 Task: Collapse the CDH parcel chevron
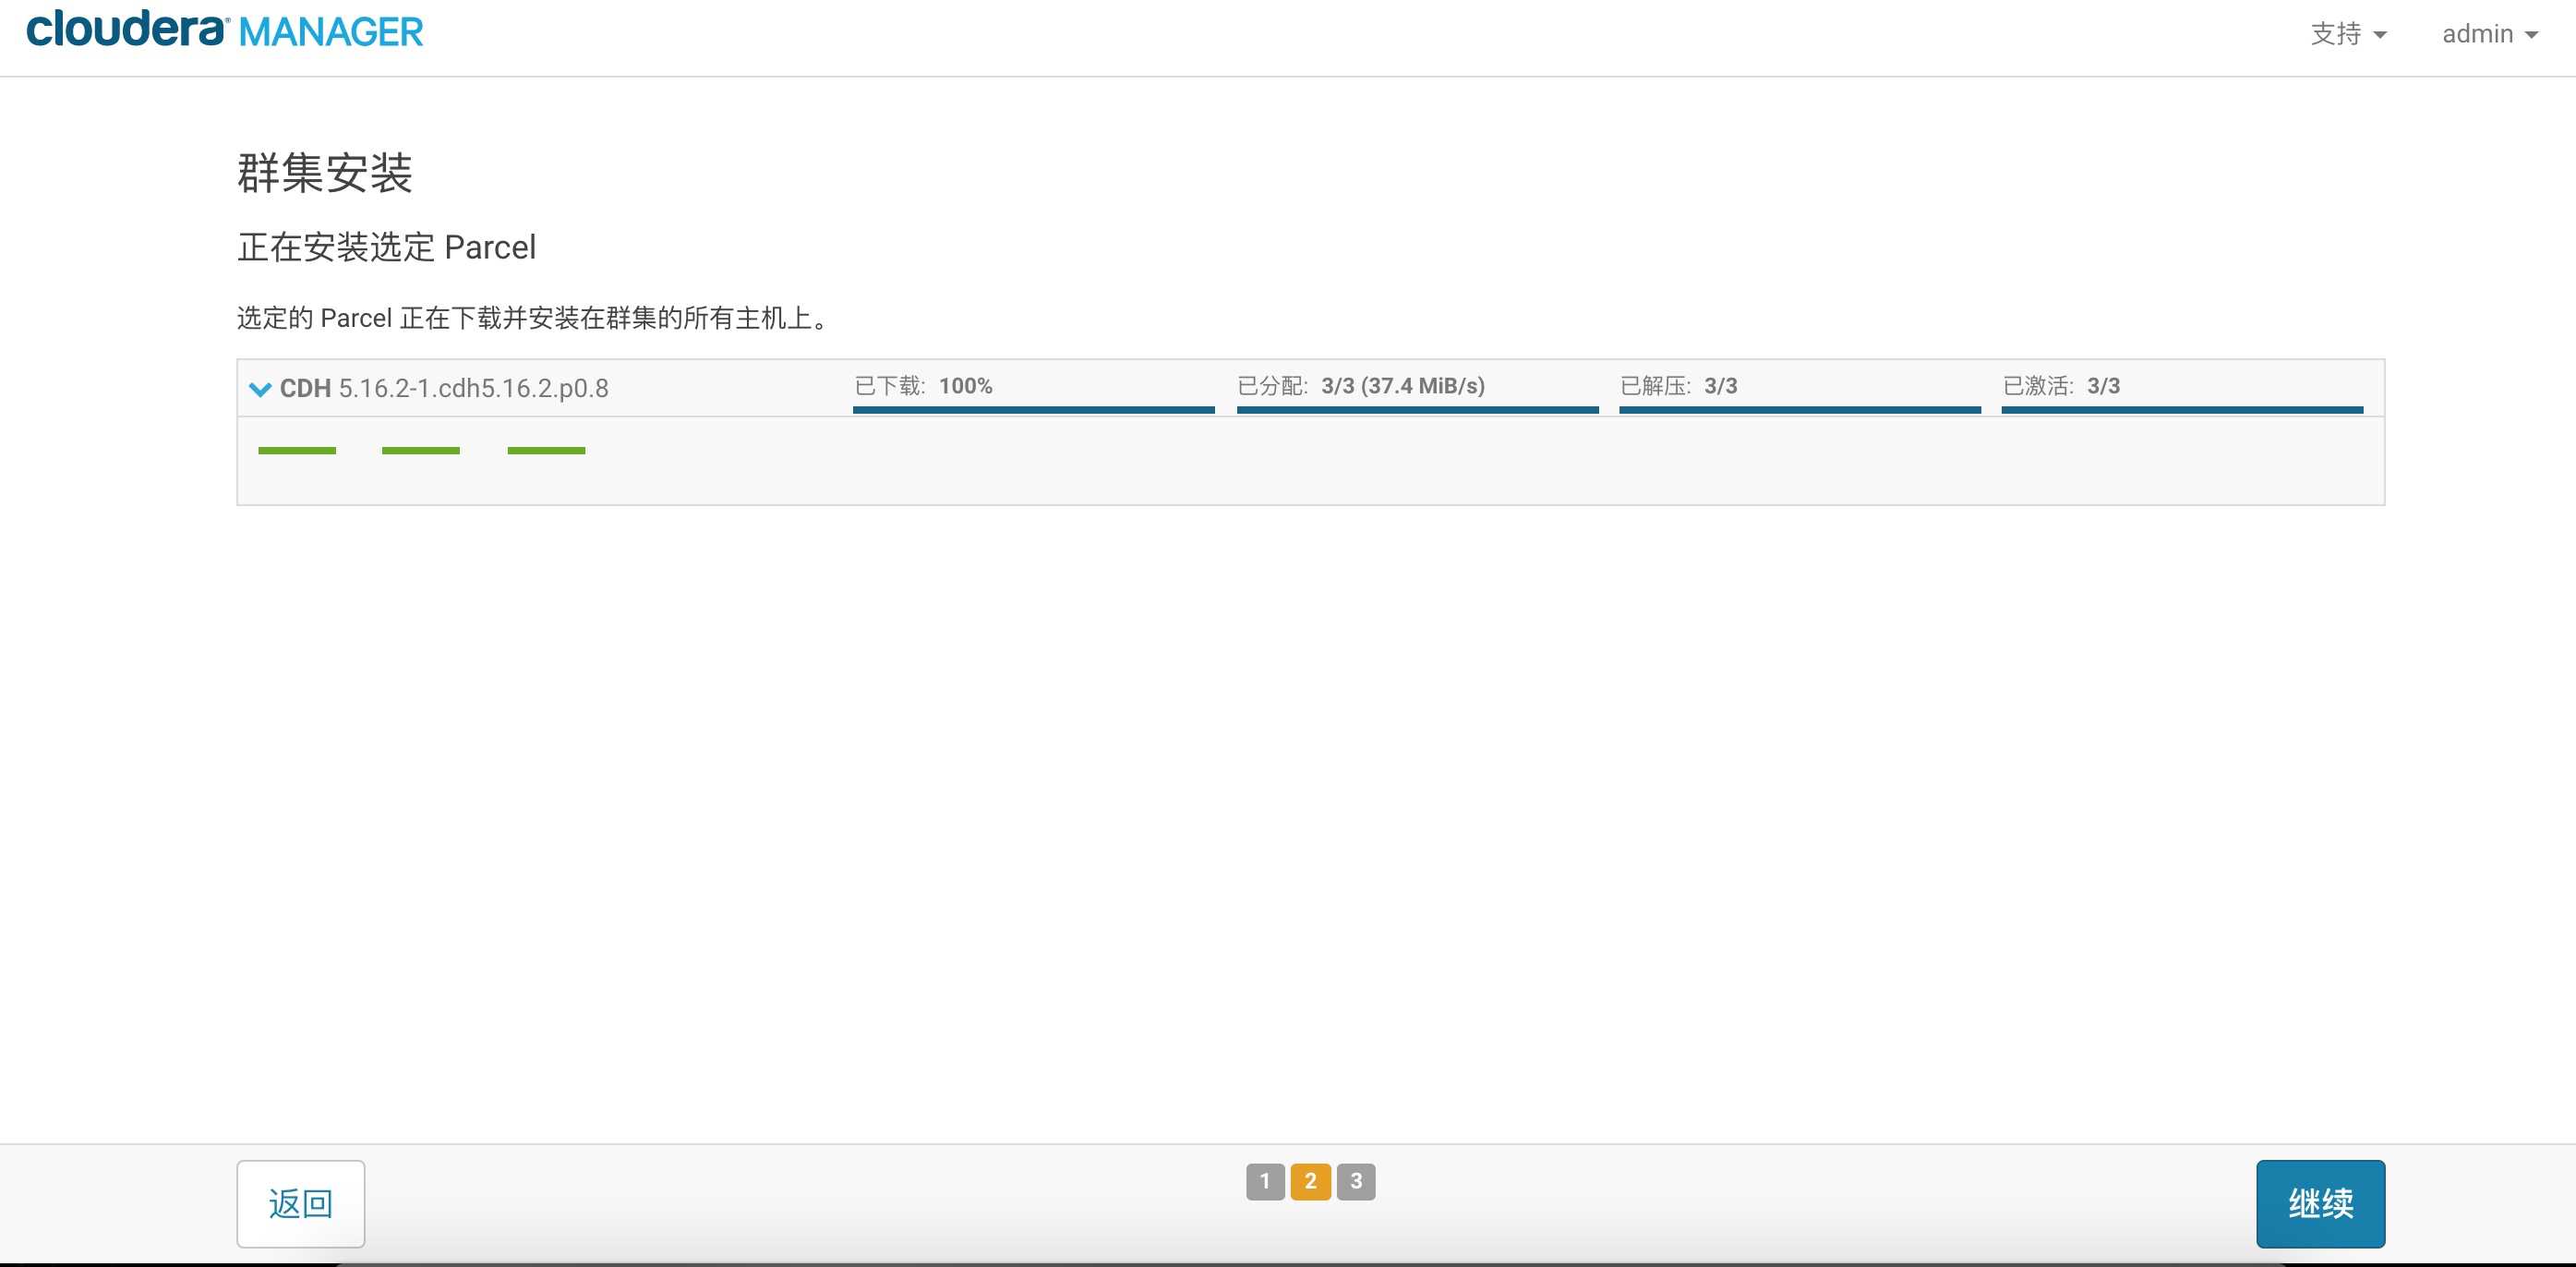click(260, 389)
